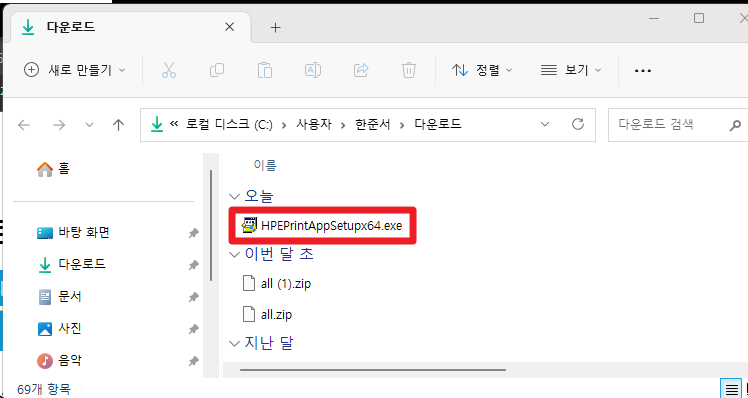
Task: Click the pin icon beside 바탕 화면
Action: [x=193, y=233]
